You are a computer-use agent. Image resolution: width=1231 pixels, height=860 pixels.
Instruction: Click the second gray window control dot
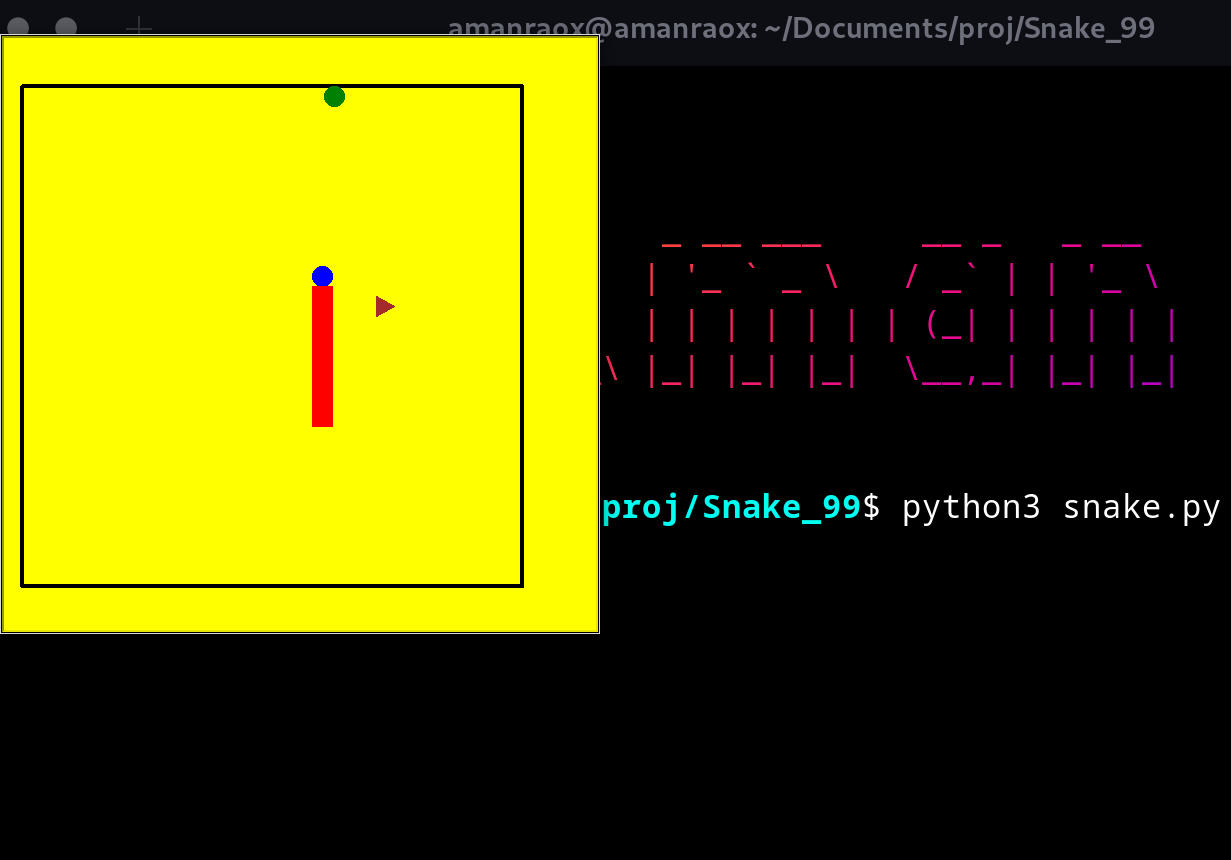click(66, 28)
